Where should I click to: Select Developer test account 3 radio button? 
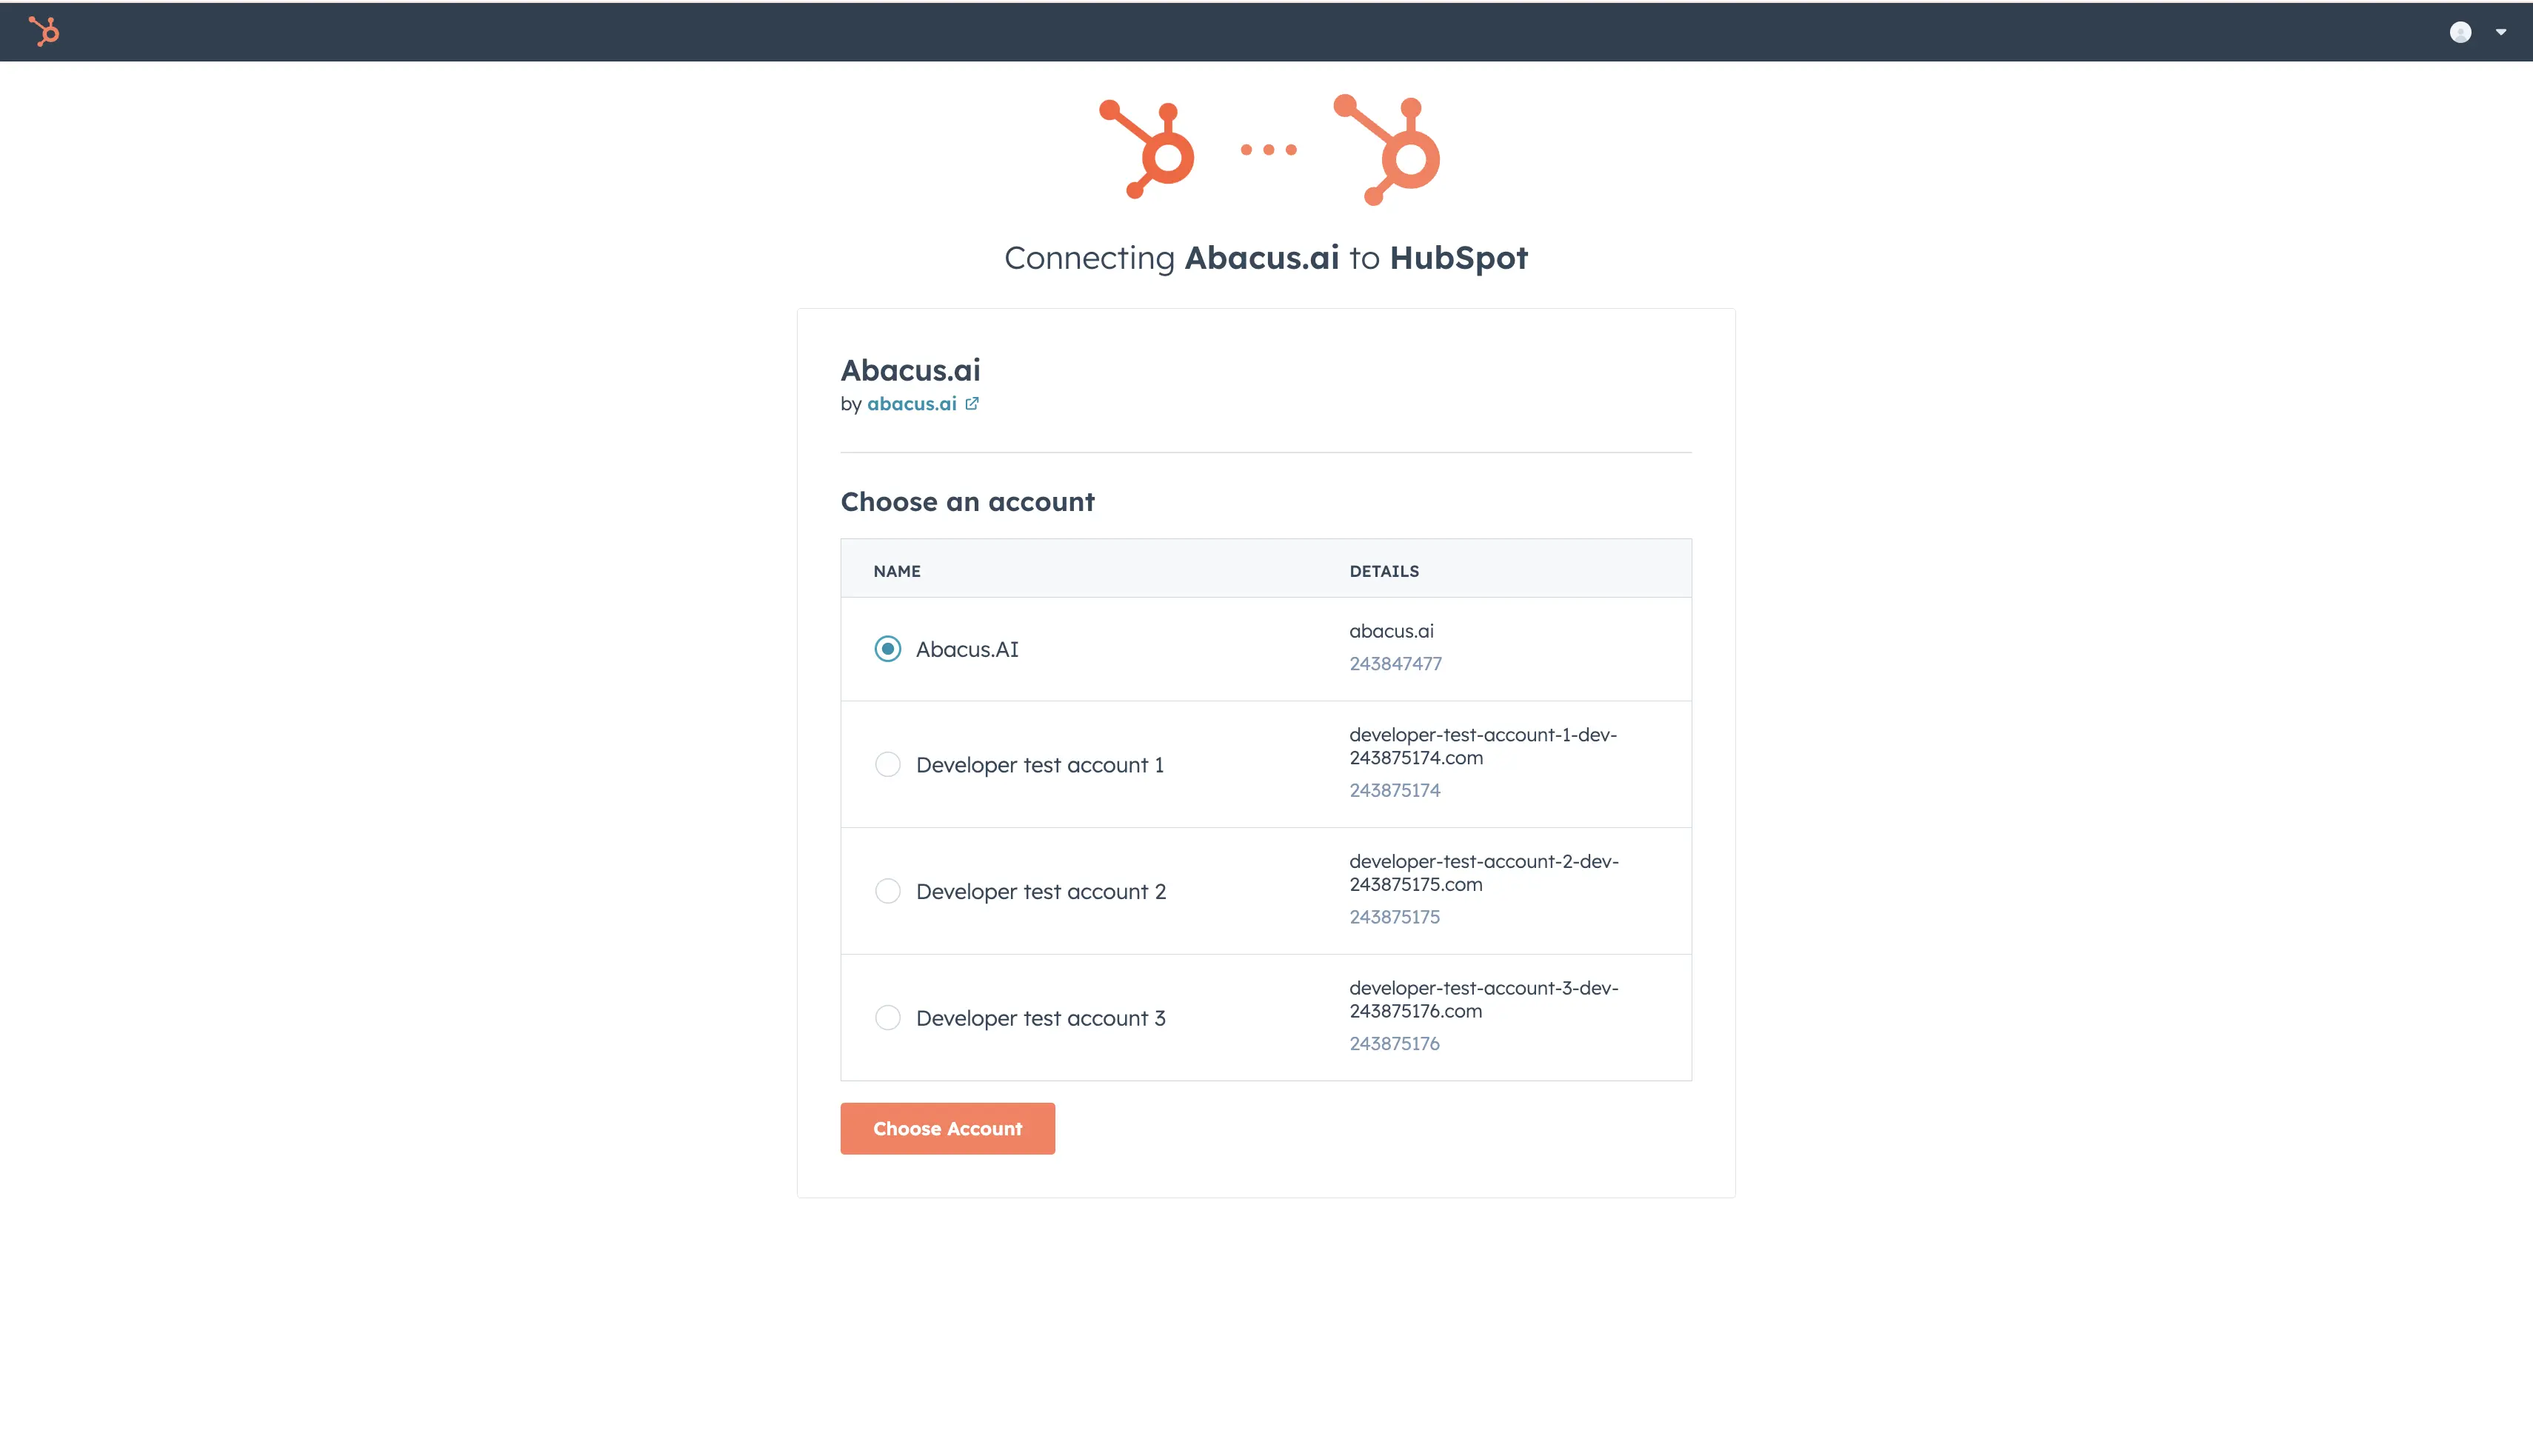(887, 1018)
